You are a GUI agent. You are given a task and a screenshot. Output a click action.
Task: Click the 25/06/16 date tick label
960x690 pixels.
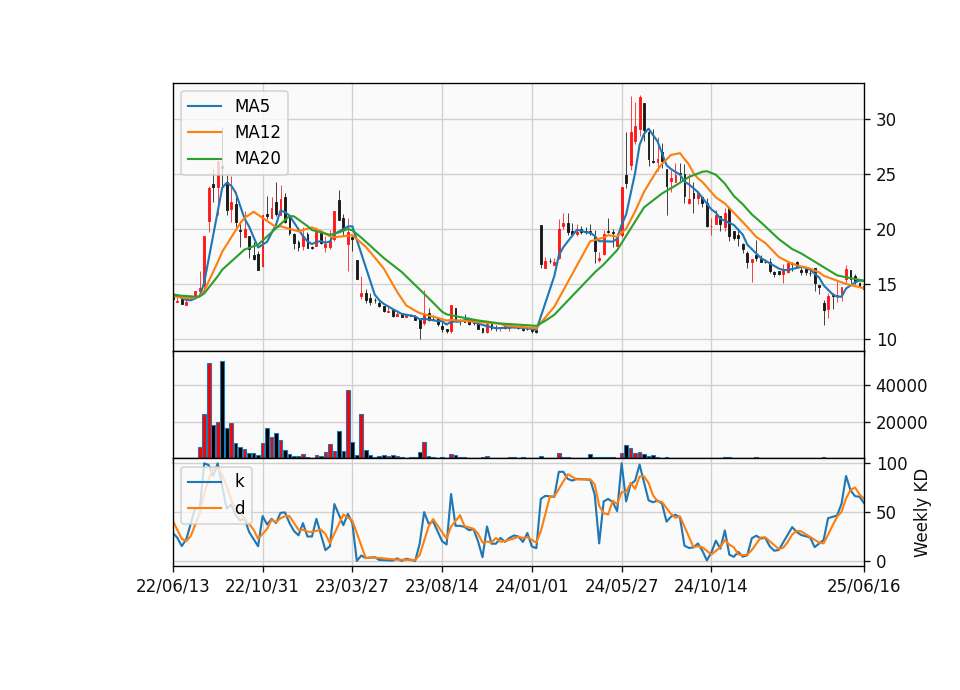pyautogui.click(x=864, y=586)
